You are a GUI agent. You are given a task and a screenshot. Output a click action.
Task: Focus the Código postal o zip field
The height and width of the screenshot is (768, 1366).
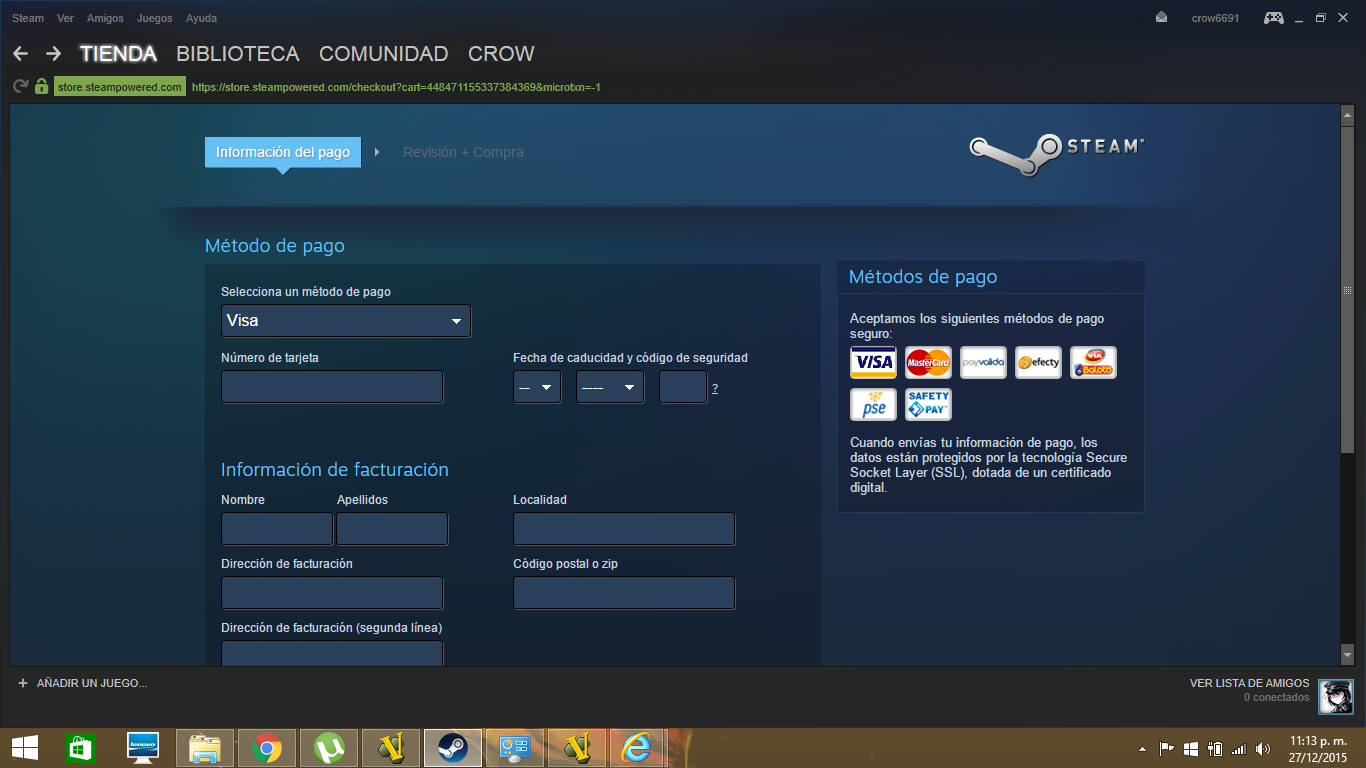tap(624, 593)
